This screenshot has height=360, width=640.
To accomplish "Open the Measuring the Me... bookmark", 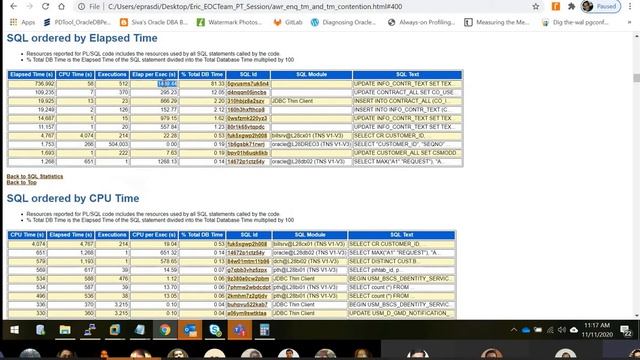I will (496, 22).
